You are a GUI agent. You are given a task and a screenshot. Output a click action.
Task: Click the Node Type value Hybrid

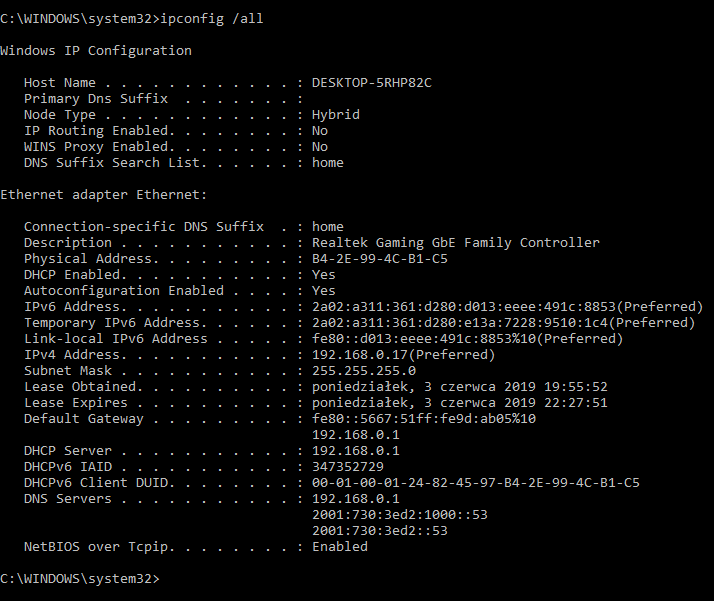coord(336,115)
